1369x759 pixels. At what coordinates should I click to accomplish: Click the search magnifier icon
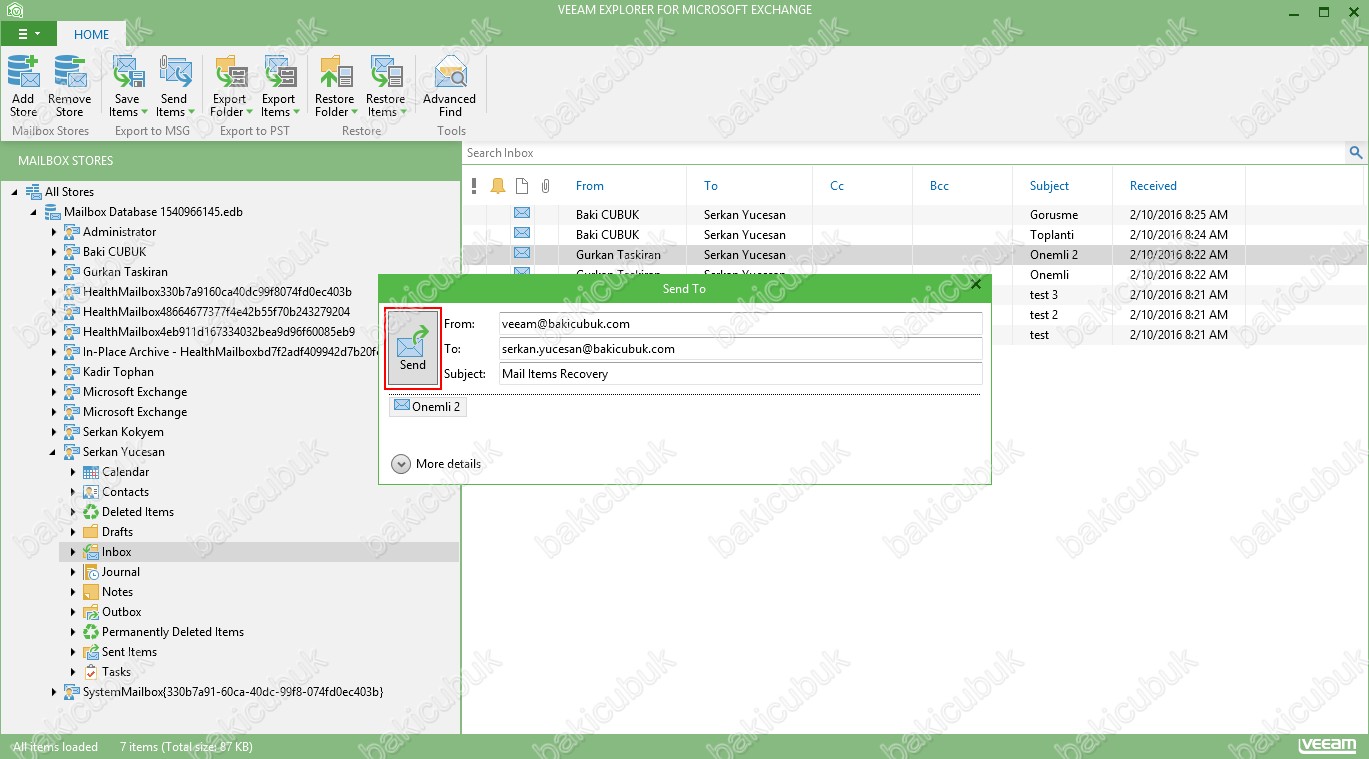point(1356,153)
